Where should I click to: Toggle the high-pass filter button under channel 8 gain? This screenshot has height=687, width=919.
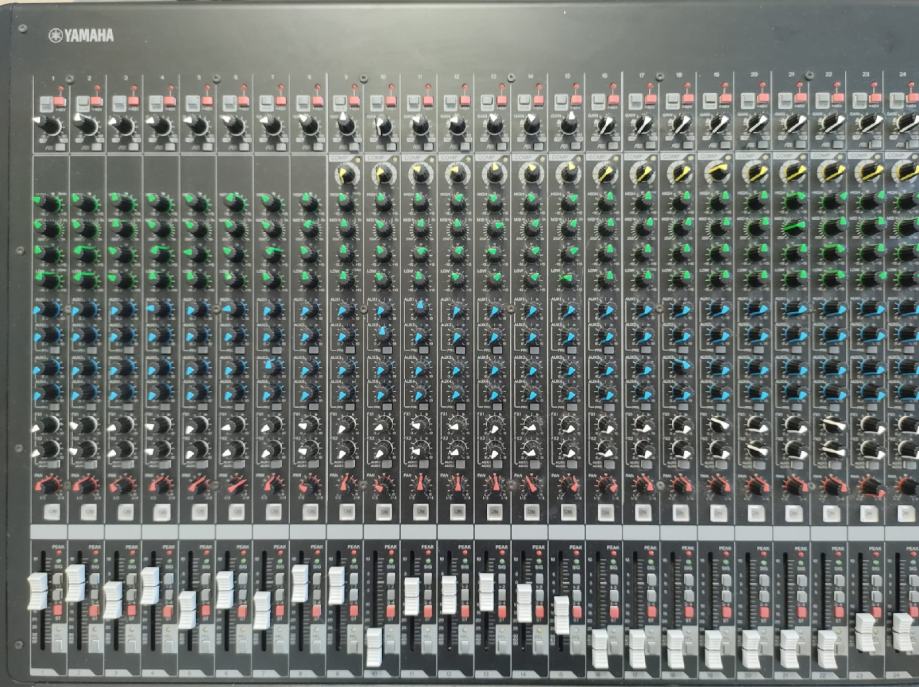click(317, 145)
